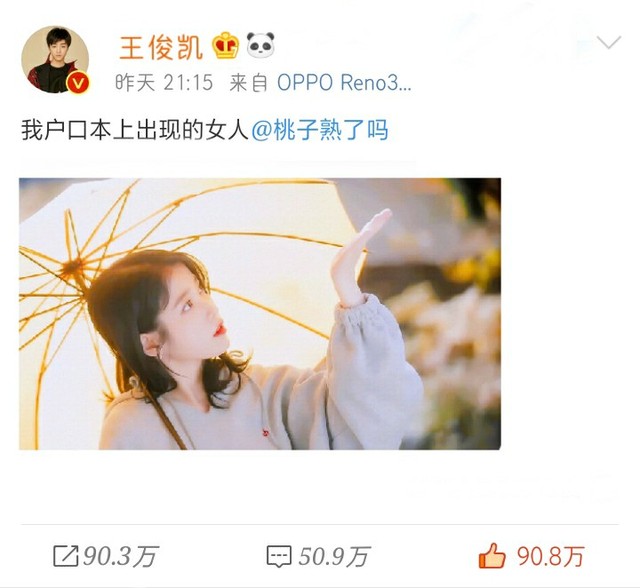
Task: Click the post text 我户口本上出现的女人
Action: point(135,130)
